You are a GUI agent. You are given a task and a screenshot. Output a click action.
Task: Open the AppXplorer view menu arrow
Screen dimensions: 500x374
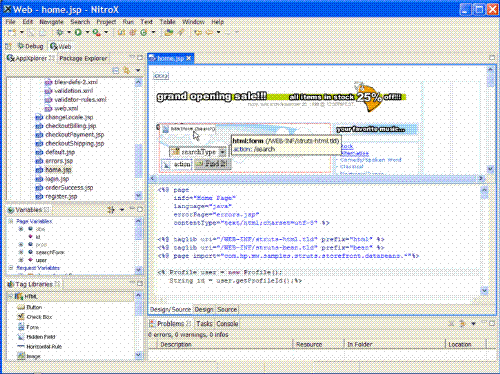point(138,70)
